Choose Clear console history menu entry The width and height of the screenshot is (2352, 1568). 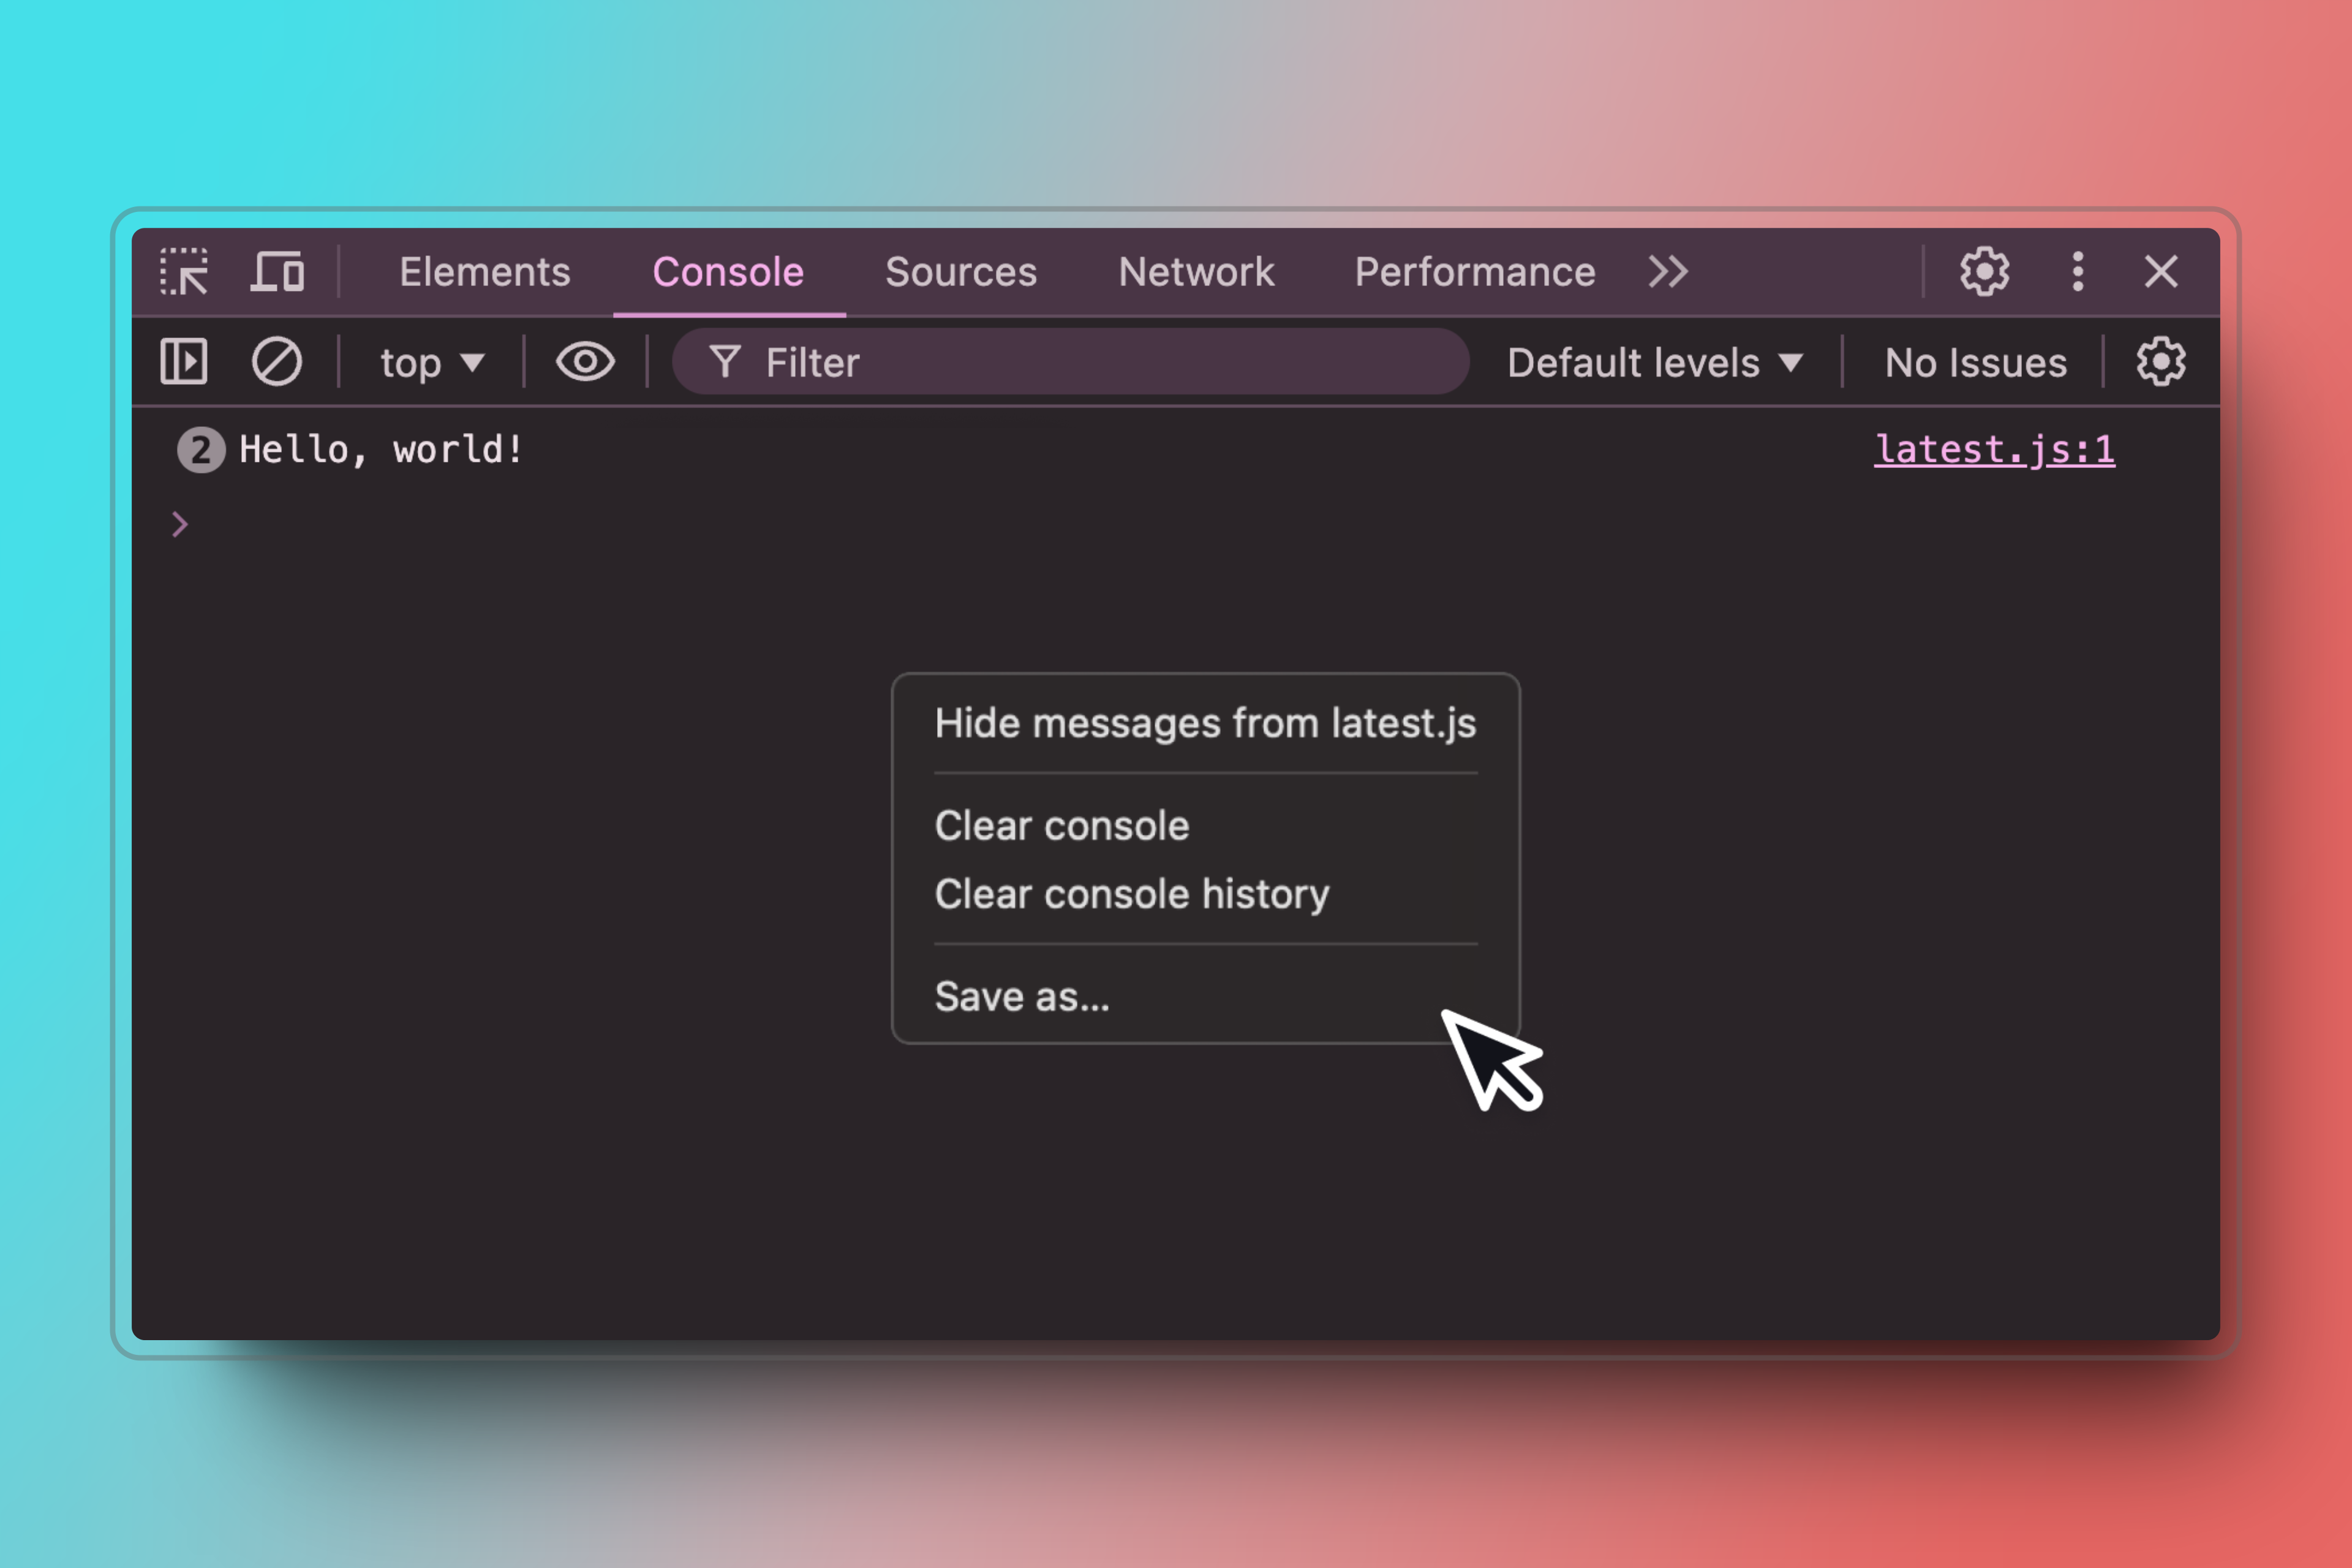(x=1132, y=894)
